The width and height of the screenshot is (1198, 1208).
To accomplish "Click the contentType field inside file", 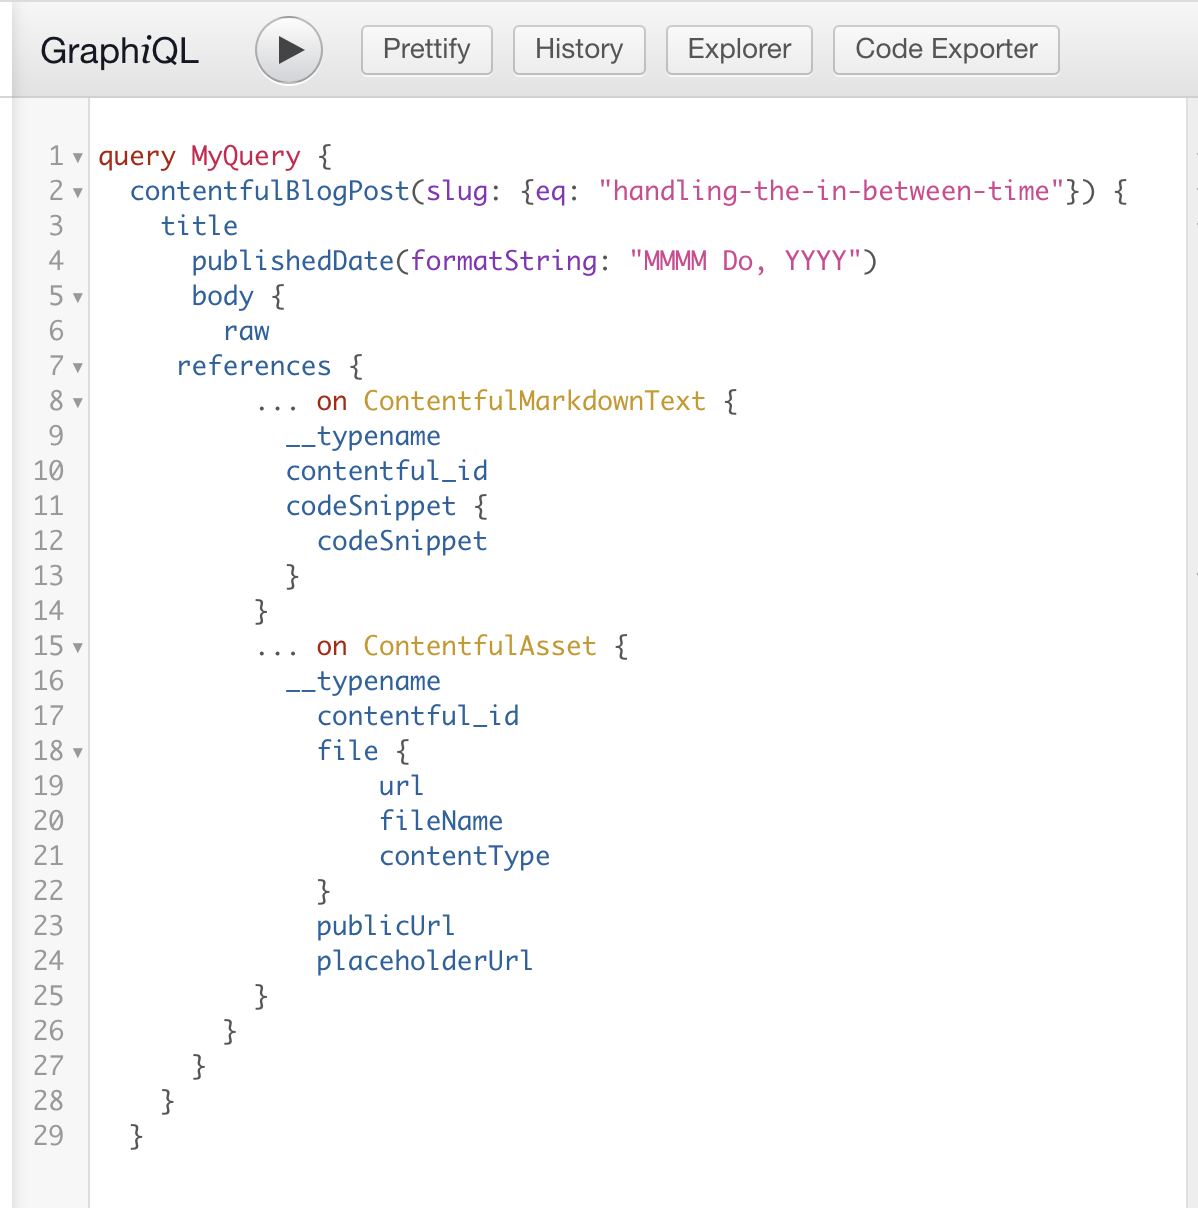I will tap(464, 856).
